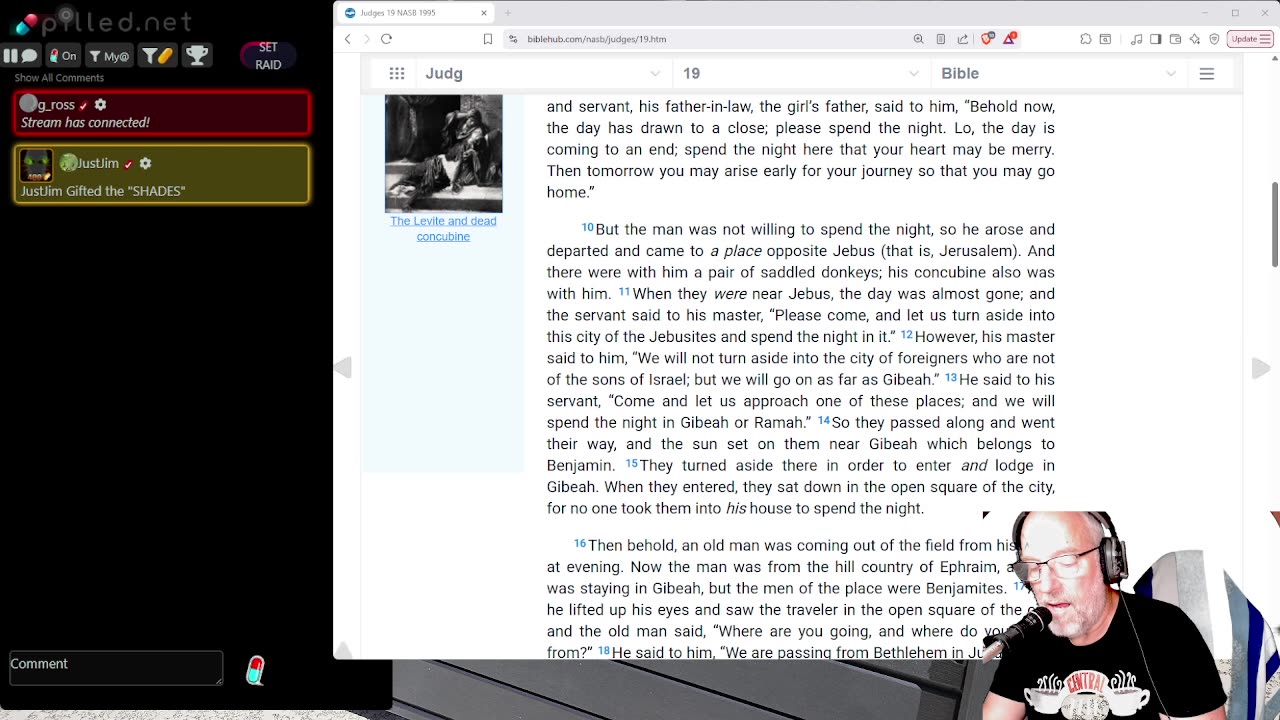The height and width of the screenshot is (720, 1280).
Task: Close the Judges 19 browser tab
Action: coord(484,13)
